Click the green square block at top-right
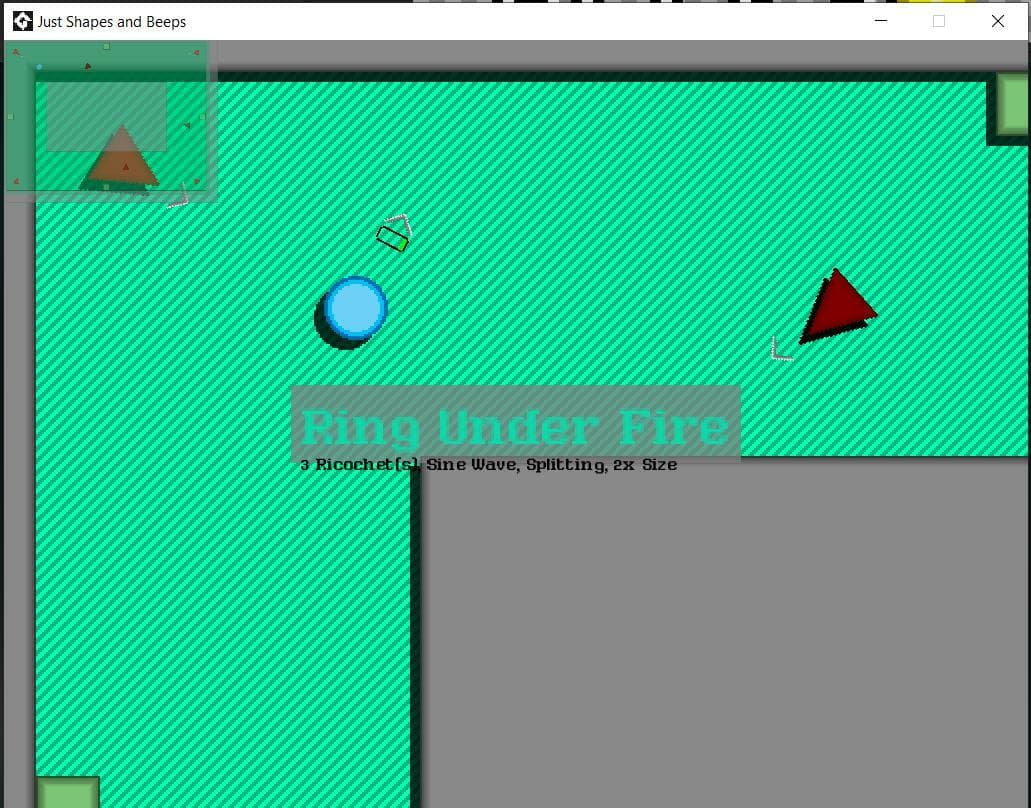 pos(1013,105)
